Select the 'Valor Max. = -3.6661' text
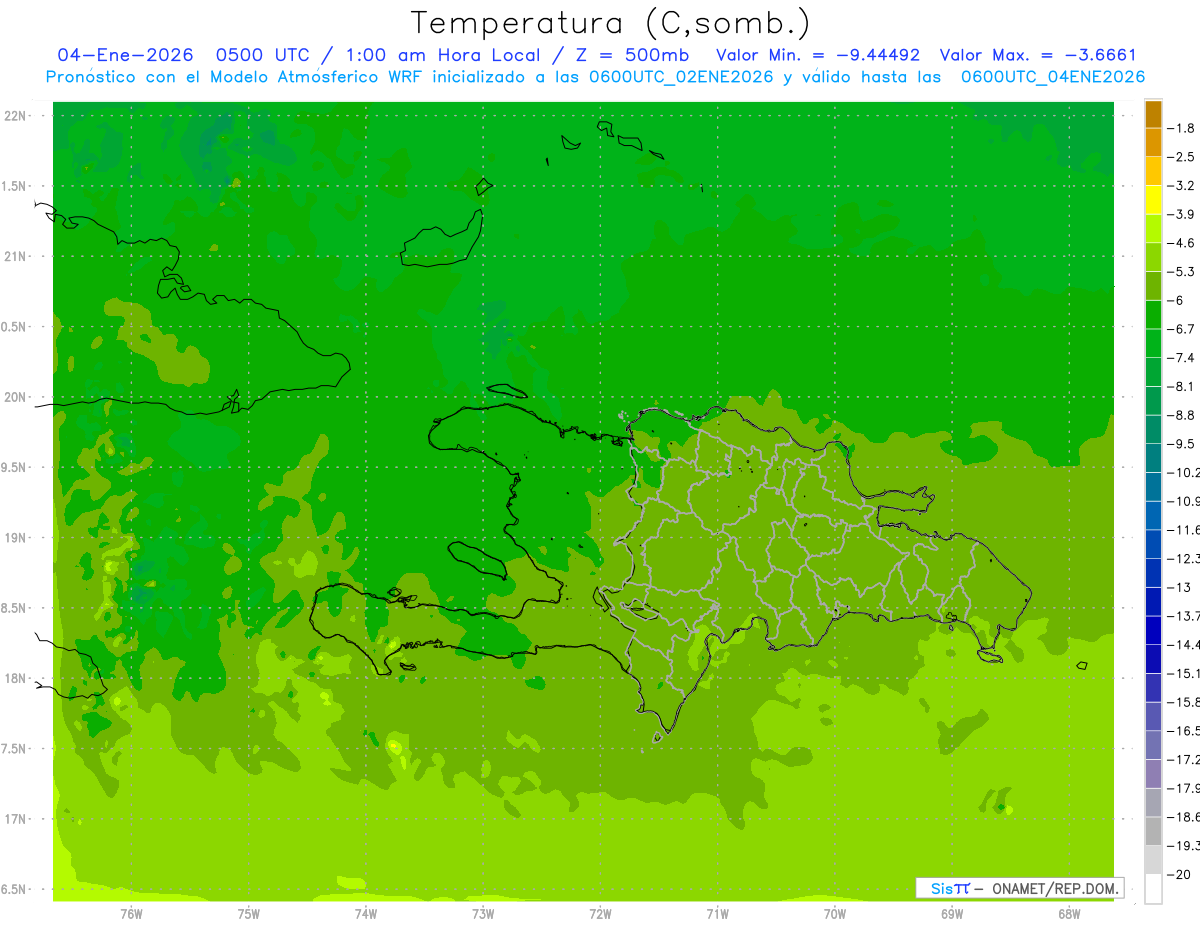Screen dimensions: 1200x927 [x=1039, y=55]
